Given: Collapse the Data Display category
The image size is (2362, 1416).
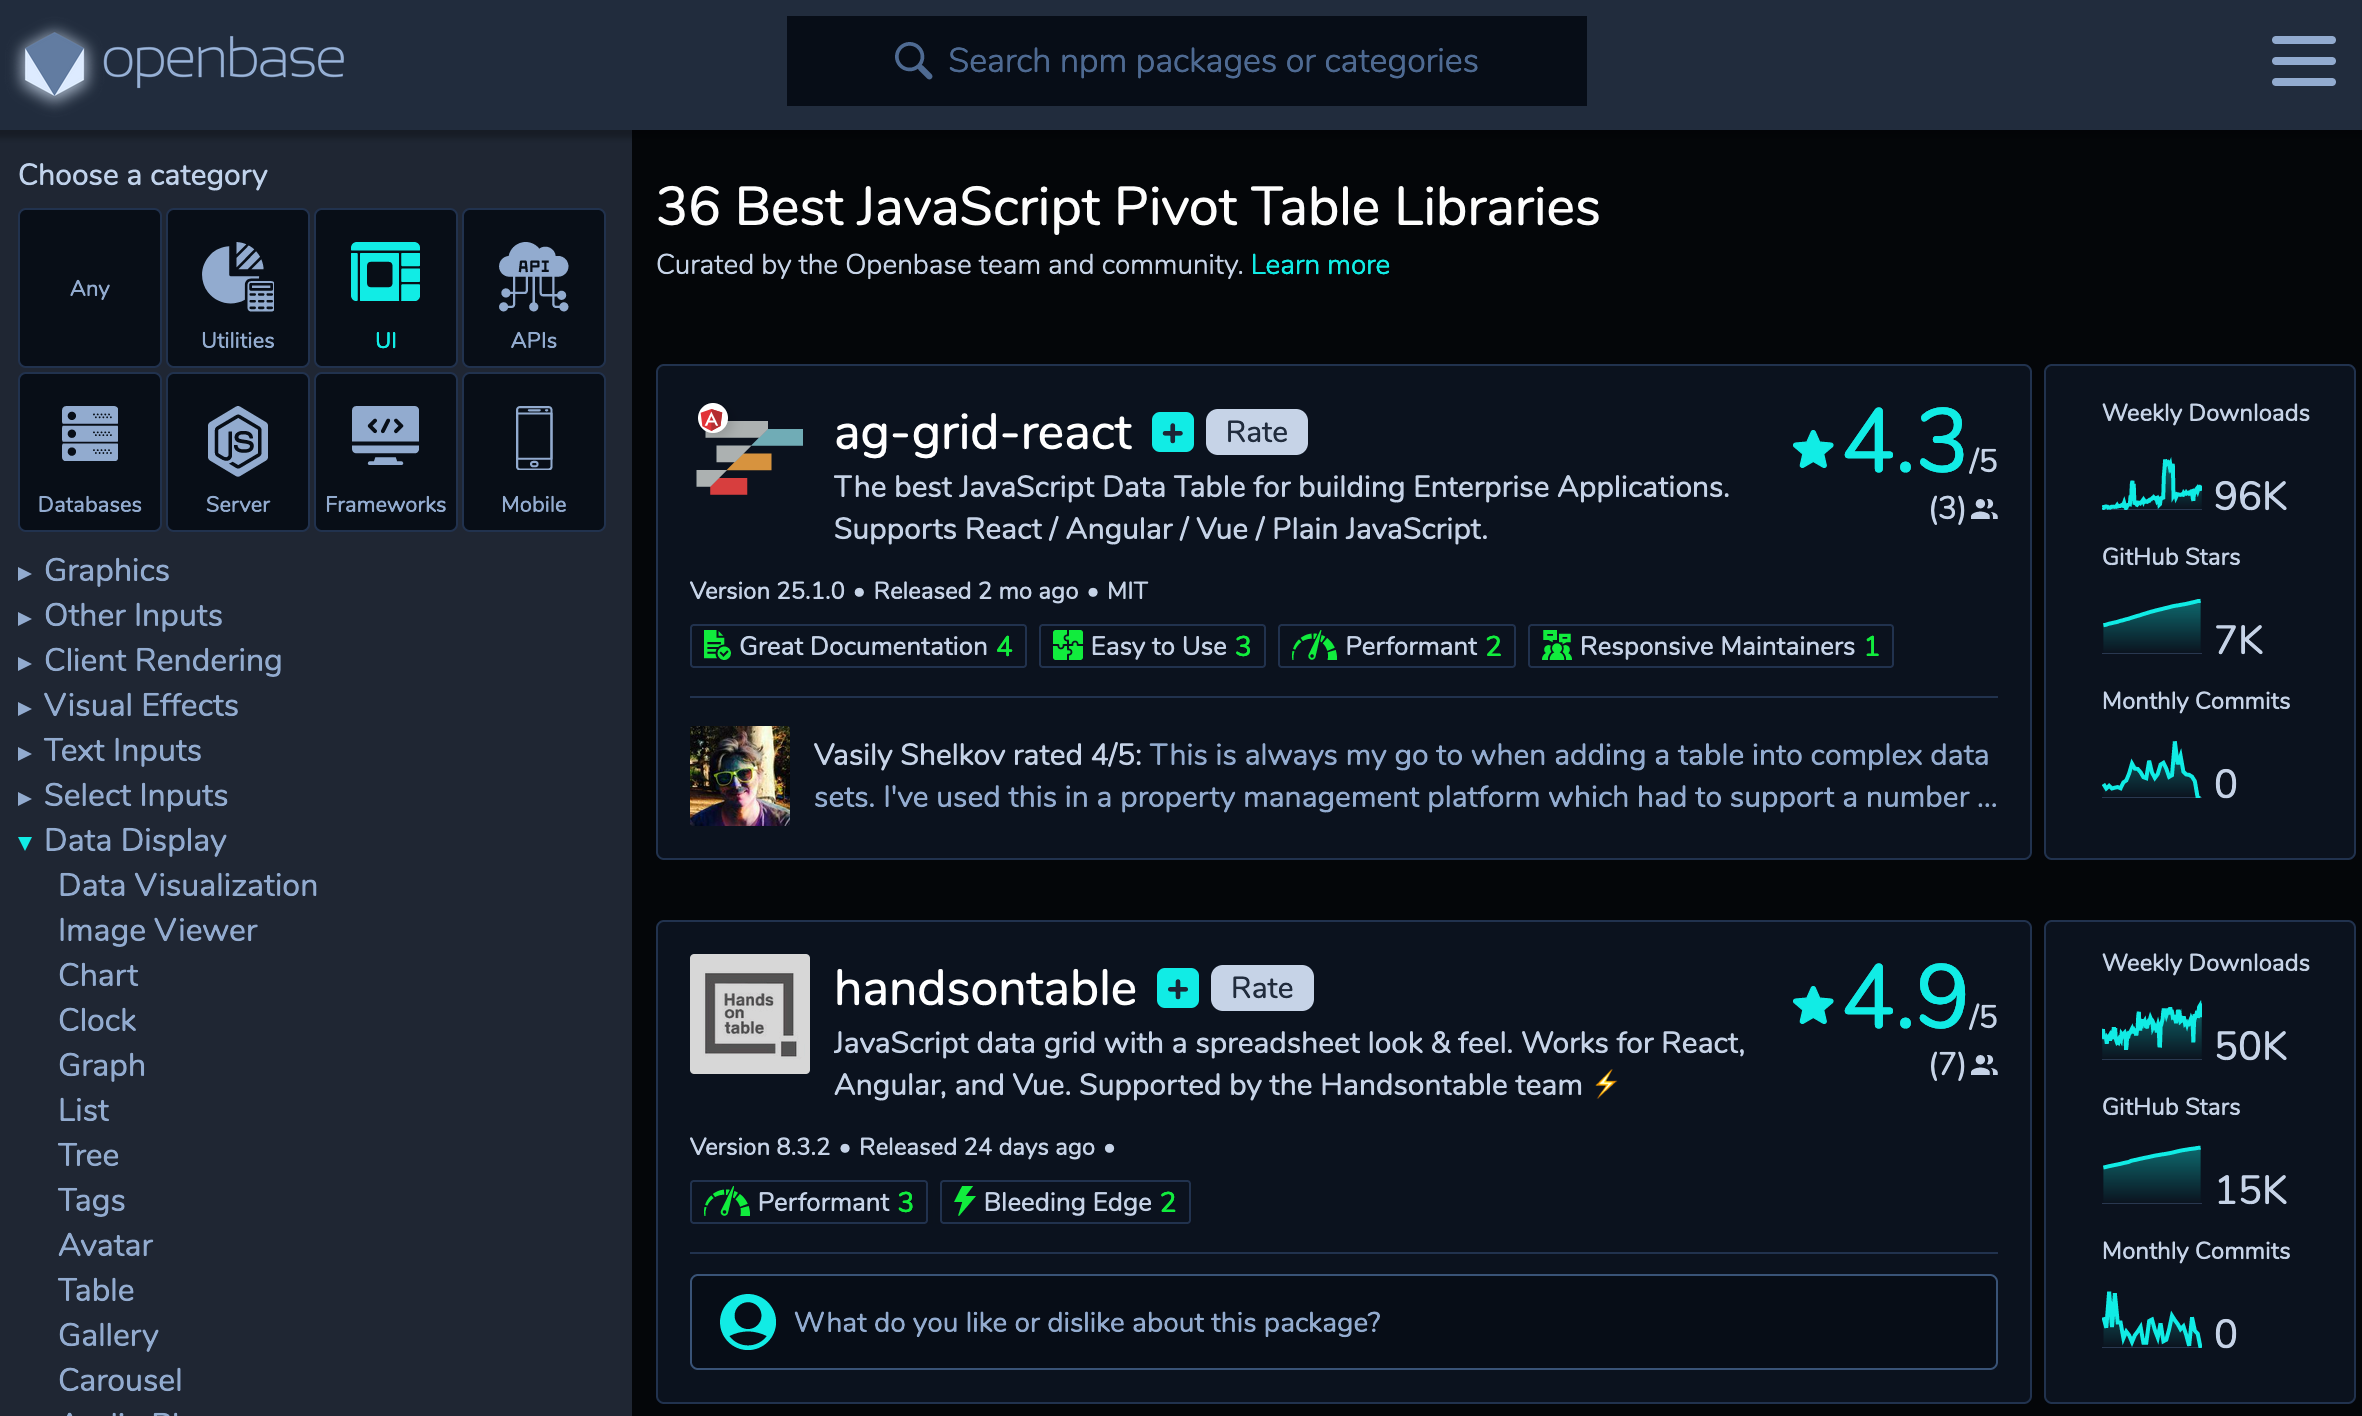Looking at the screenshot, I should tap(135, 840).
